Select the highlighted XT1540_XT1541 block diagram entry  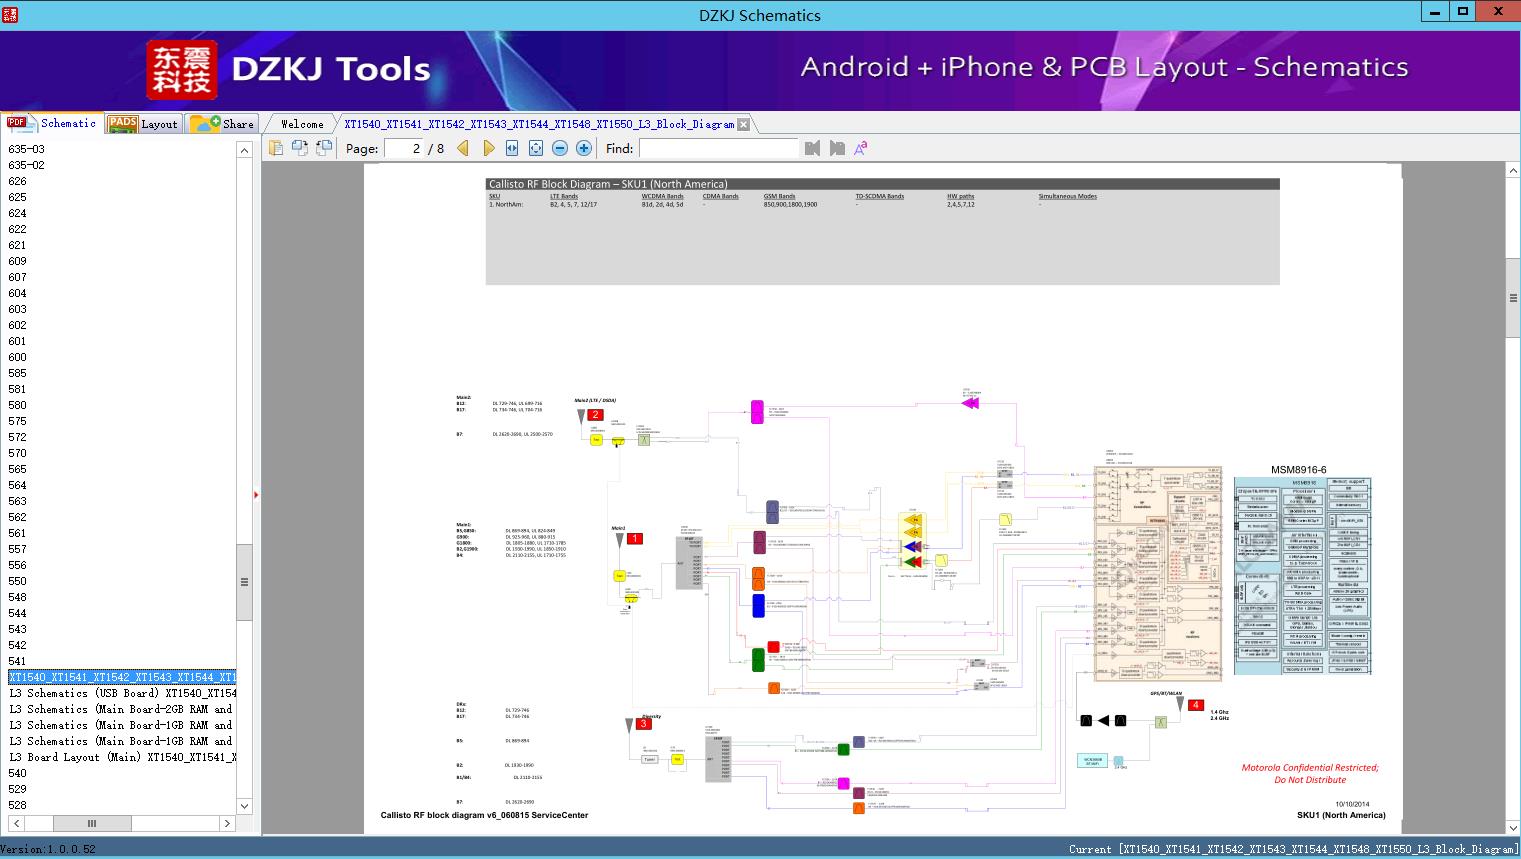[122, 677]
